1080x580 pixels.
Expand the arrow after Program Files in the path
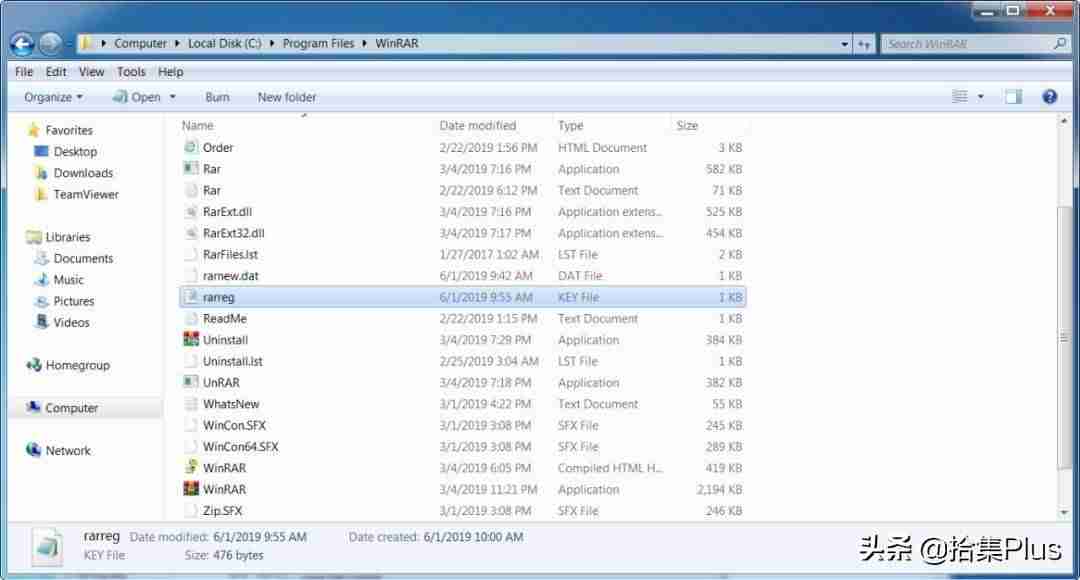364,43
